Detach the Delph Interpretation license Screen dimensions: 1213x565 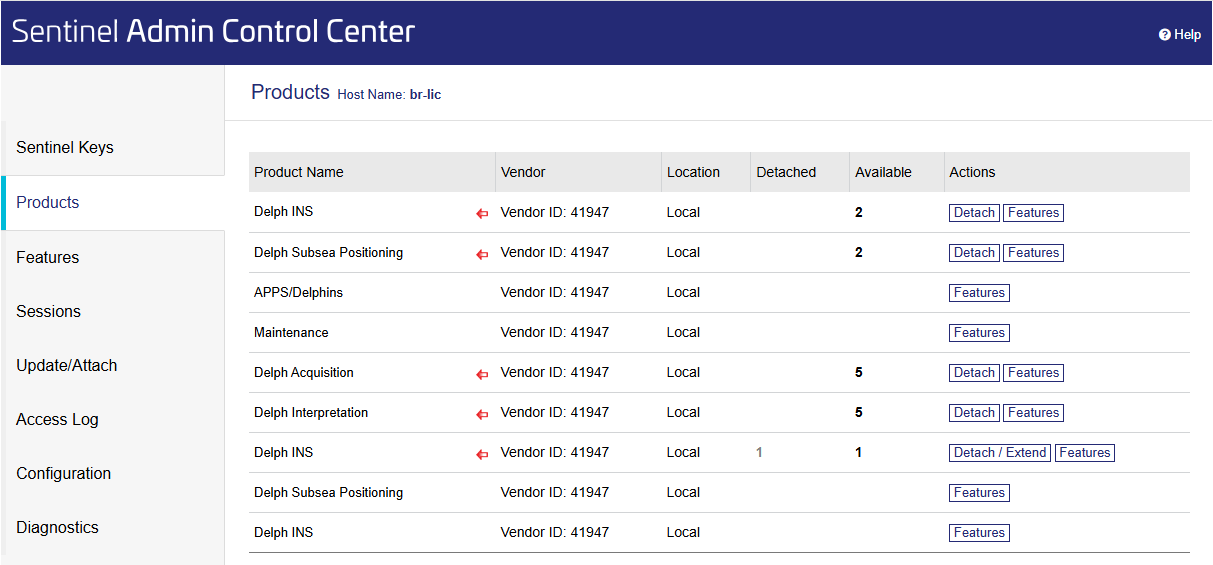[x=974, y=413]
